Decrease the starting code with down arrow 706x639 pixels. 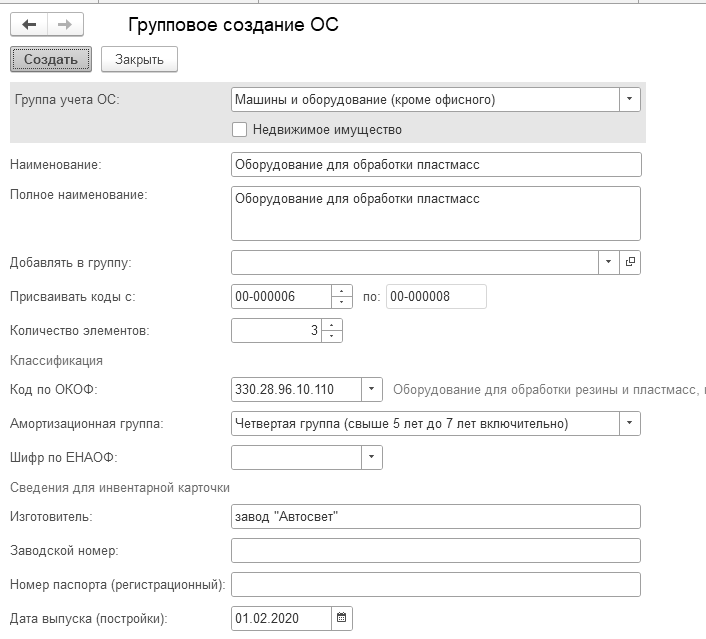pos(342,302)
